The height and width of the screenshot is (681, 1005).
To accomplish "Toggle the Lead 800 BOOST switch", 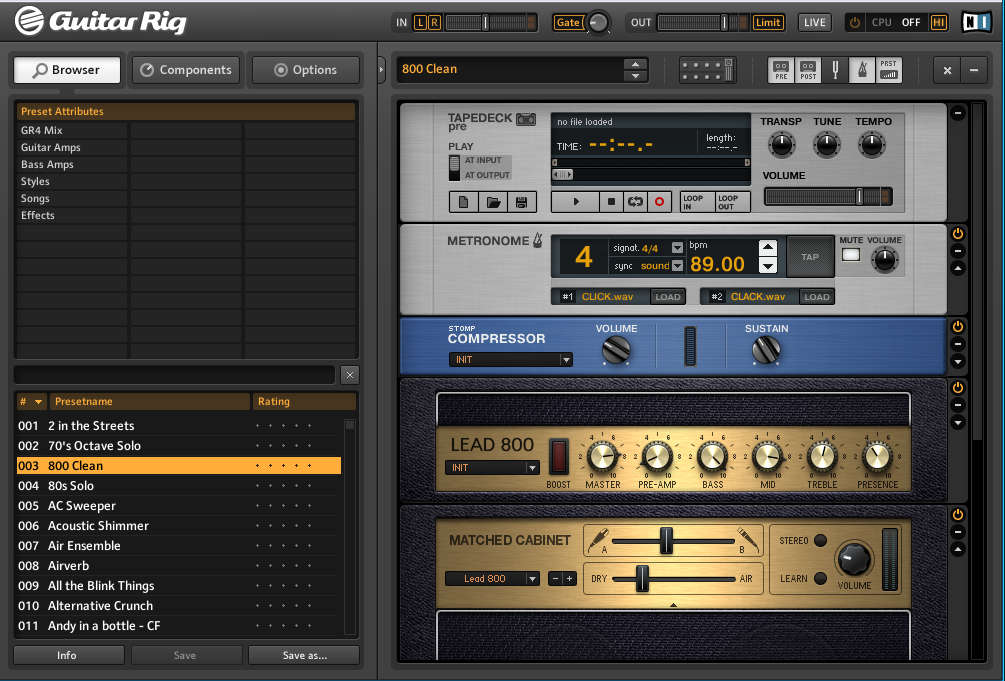I will point(558,457).
